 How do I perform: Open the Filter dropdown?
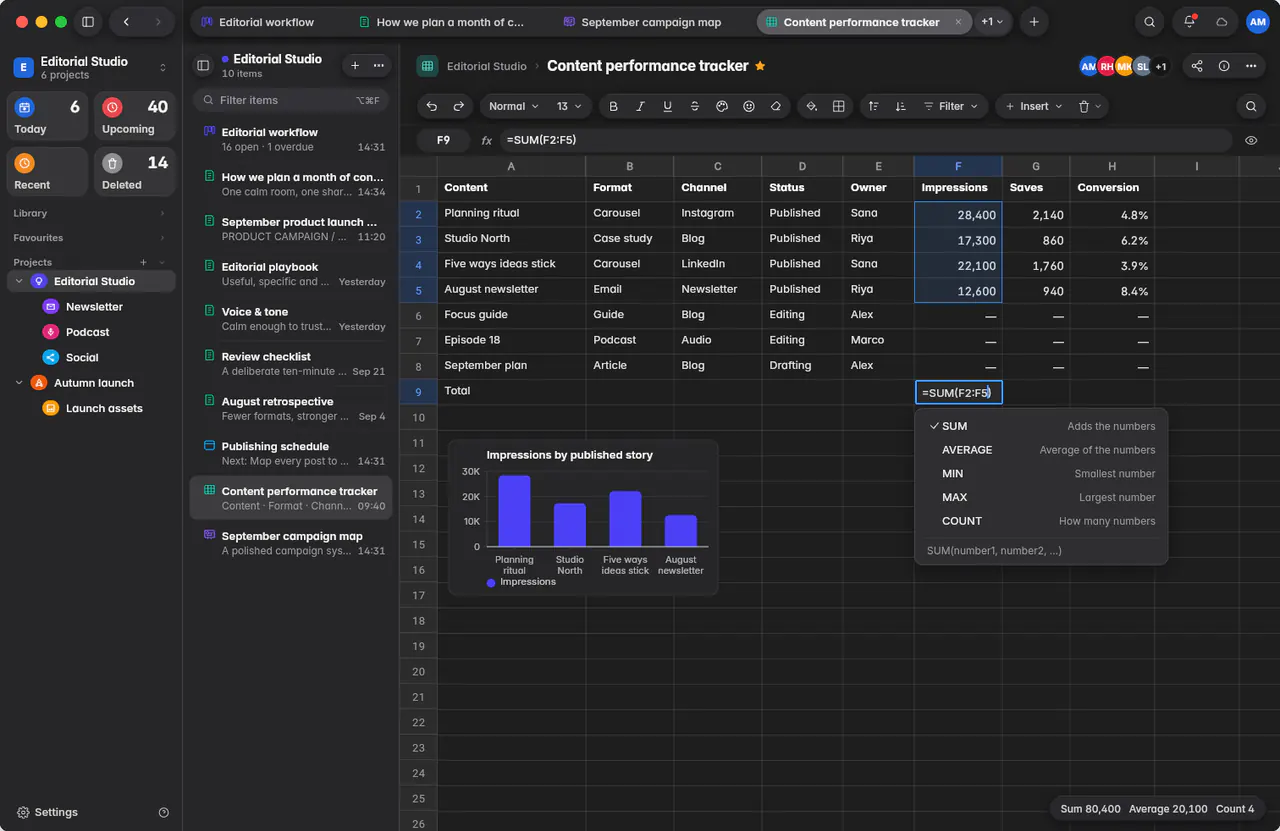click(951, 106)
